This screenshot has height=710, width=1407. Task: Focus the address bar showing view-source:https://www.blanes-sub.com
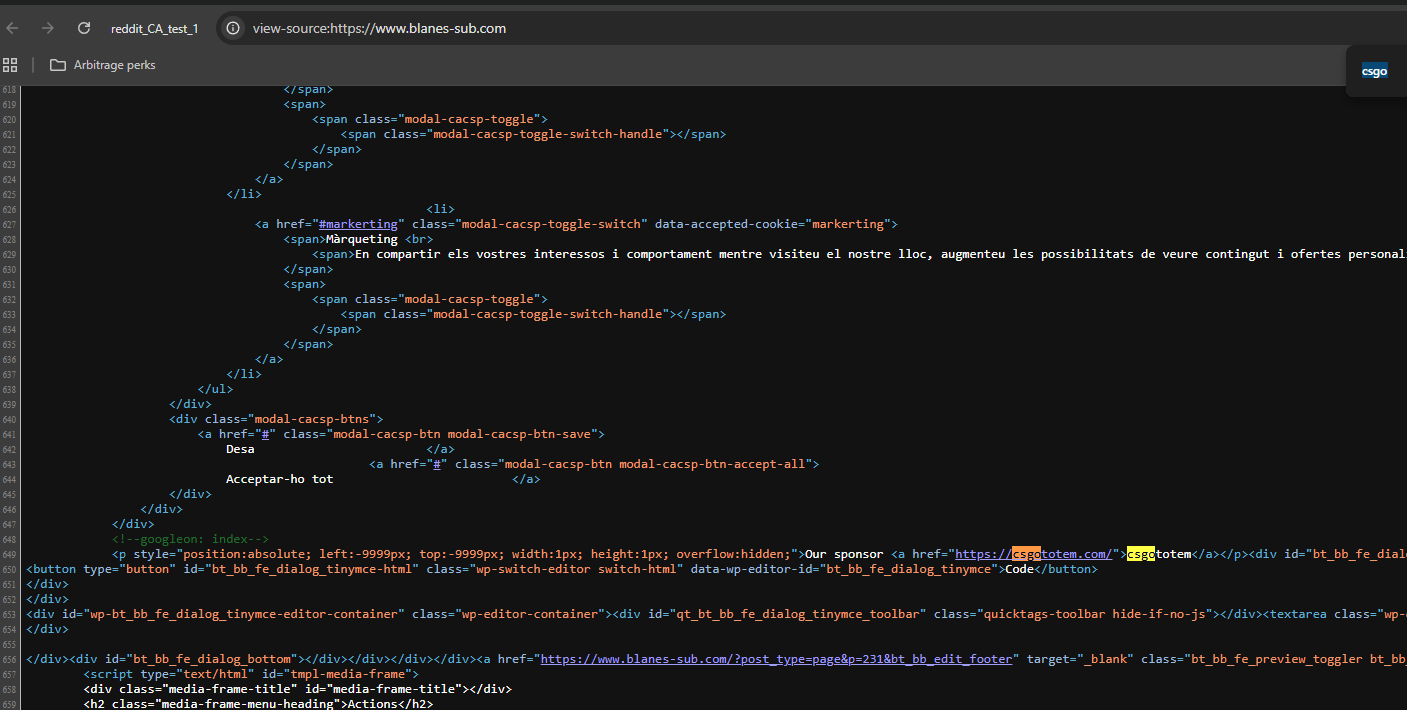coord(379,28)
